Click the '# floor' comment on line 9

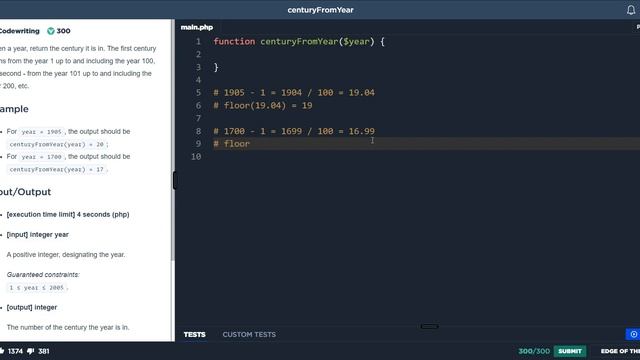coord(231,144)
